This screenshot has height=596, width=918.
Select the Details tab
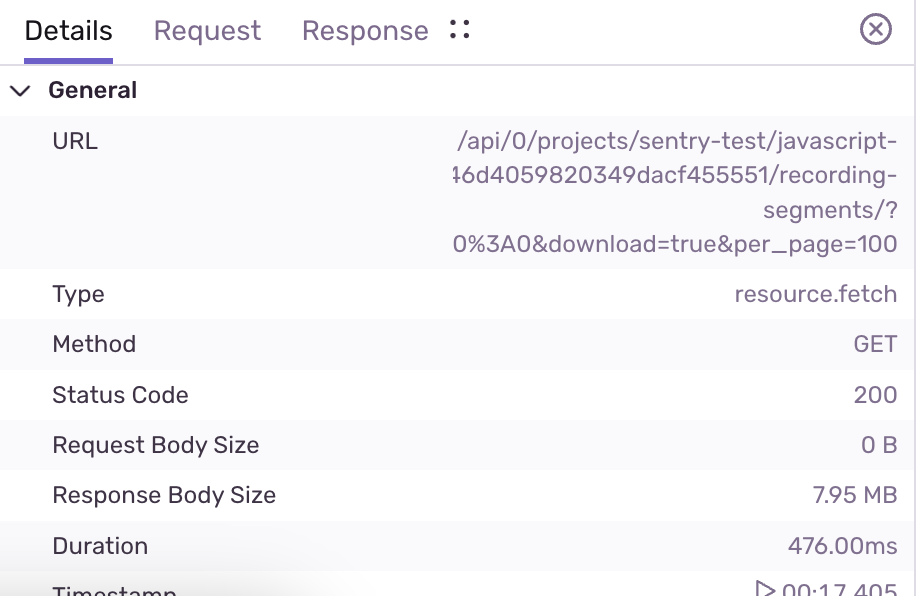pyautogui.click(x=68, y=31)
